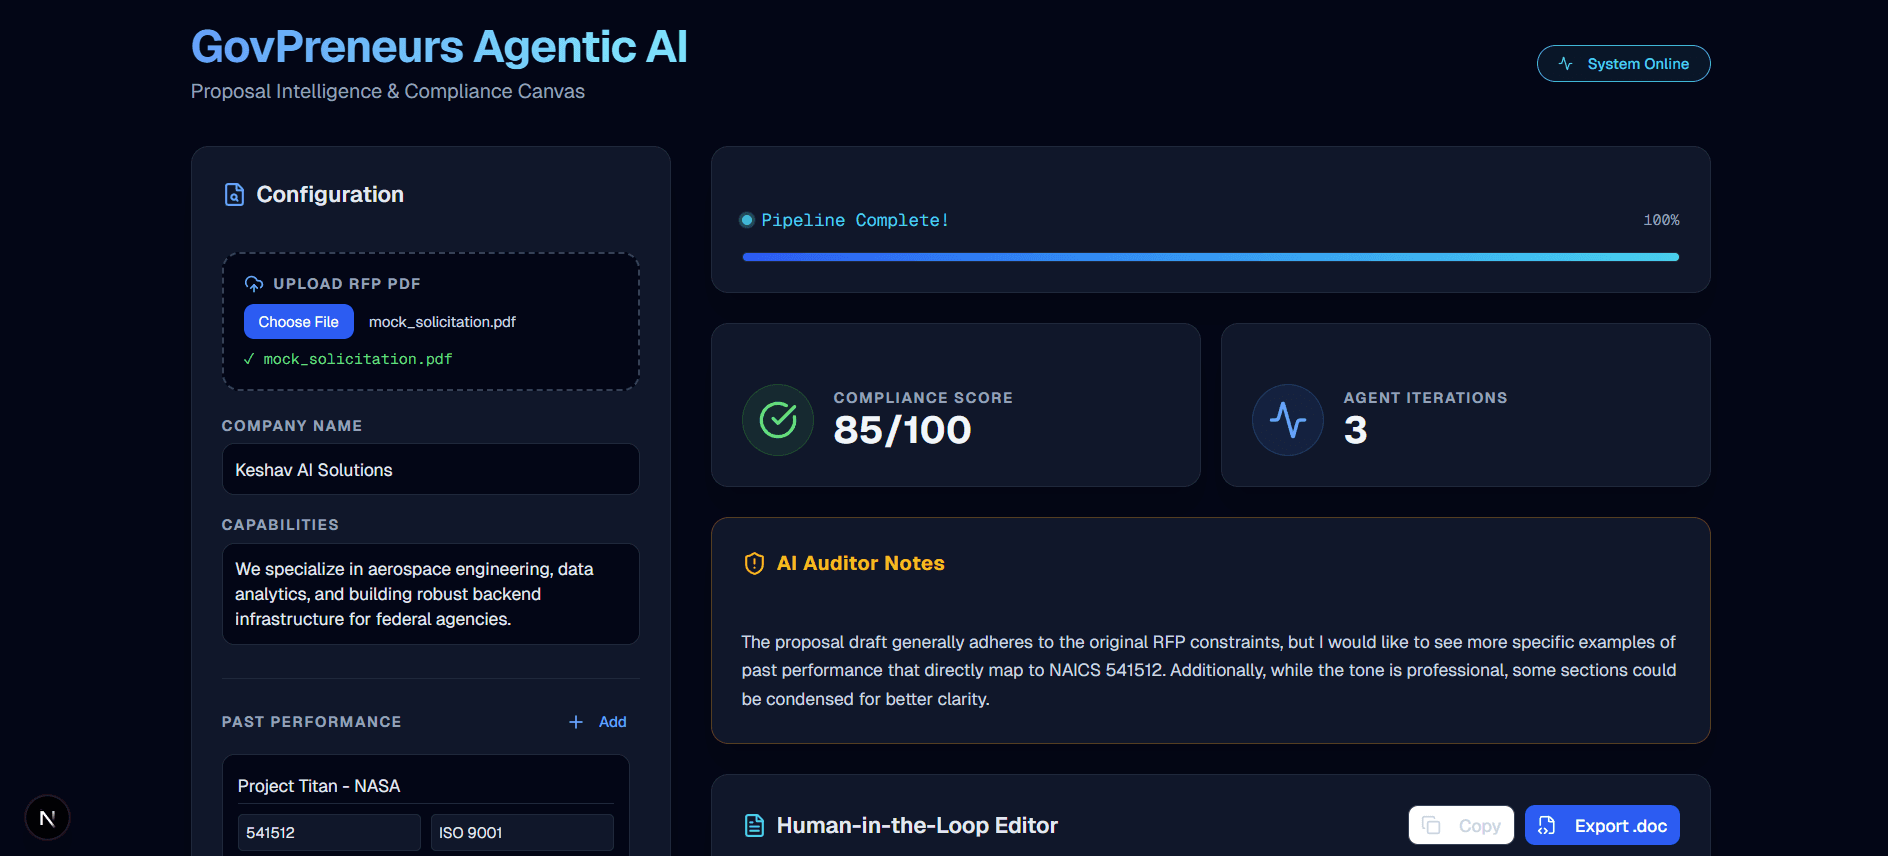
Task: Click the compliance score checkmark icon
Action: point(778,420)
